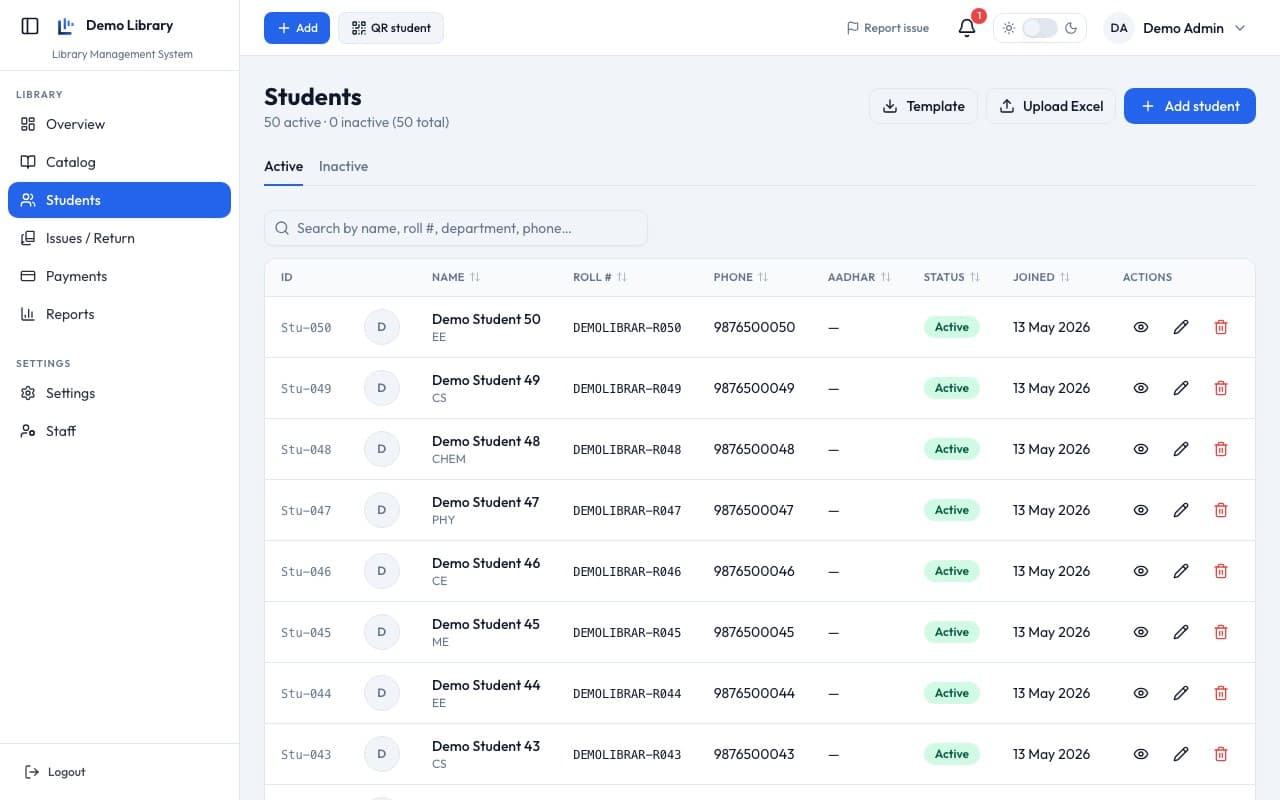Viewport: 1280px width, 800px height.
Task: Open Overview in the sidebar
Action: tap(119, 124)
